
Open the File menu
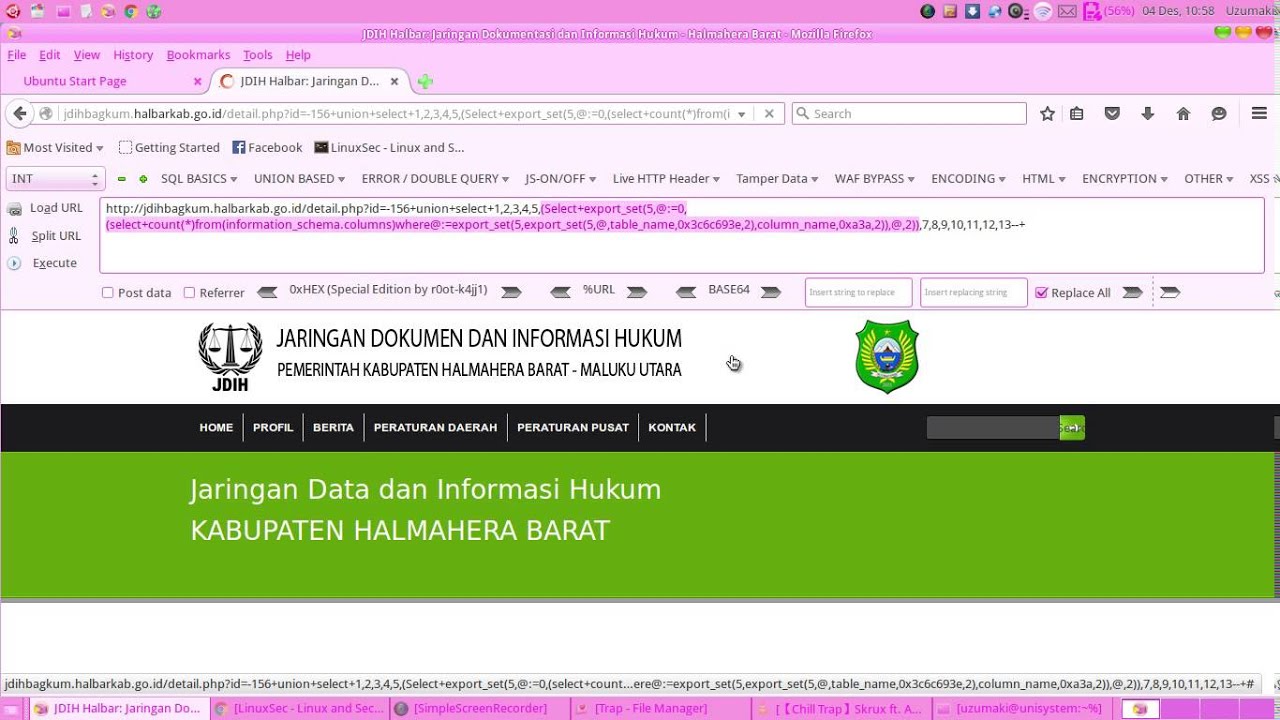click(16, 55)
